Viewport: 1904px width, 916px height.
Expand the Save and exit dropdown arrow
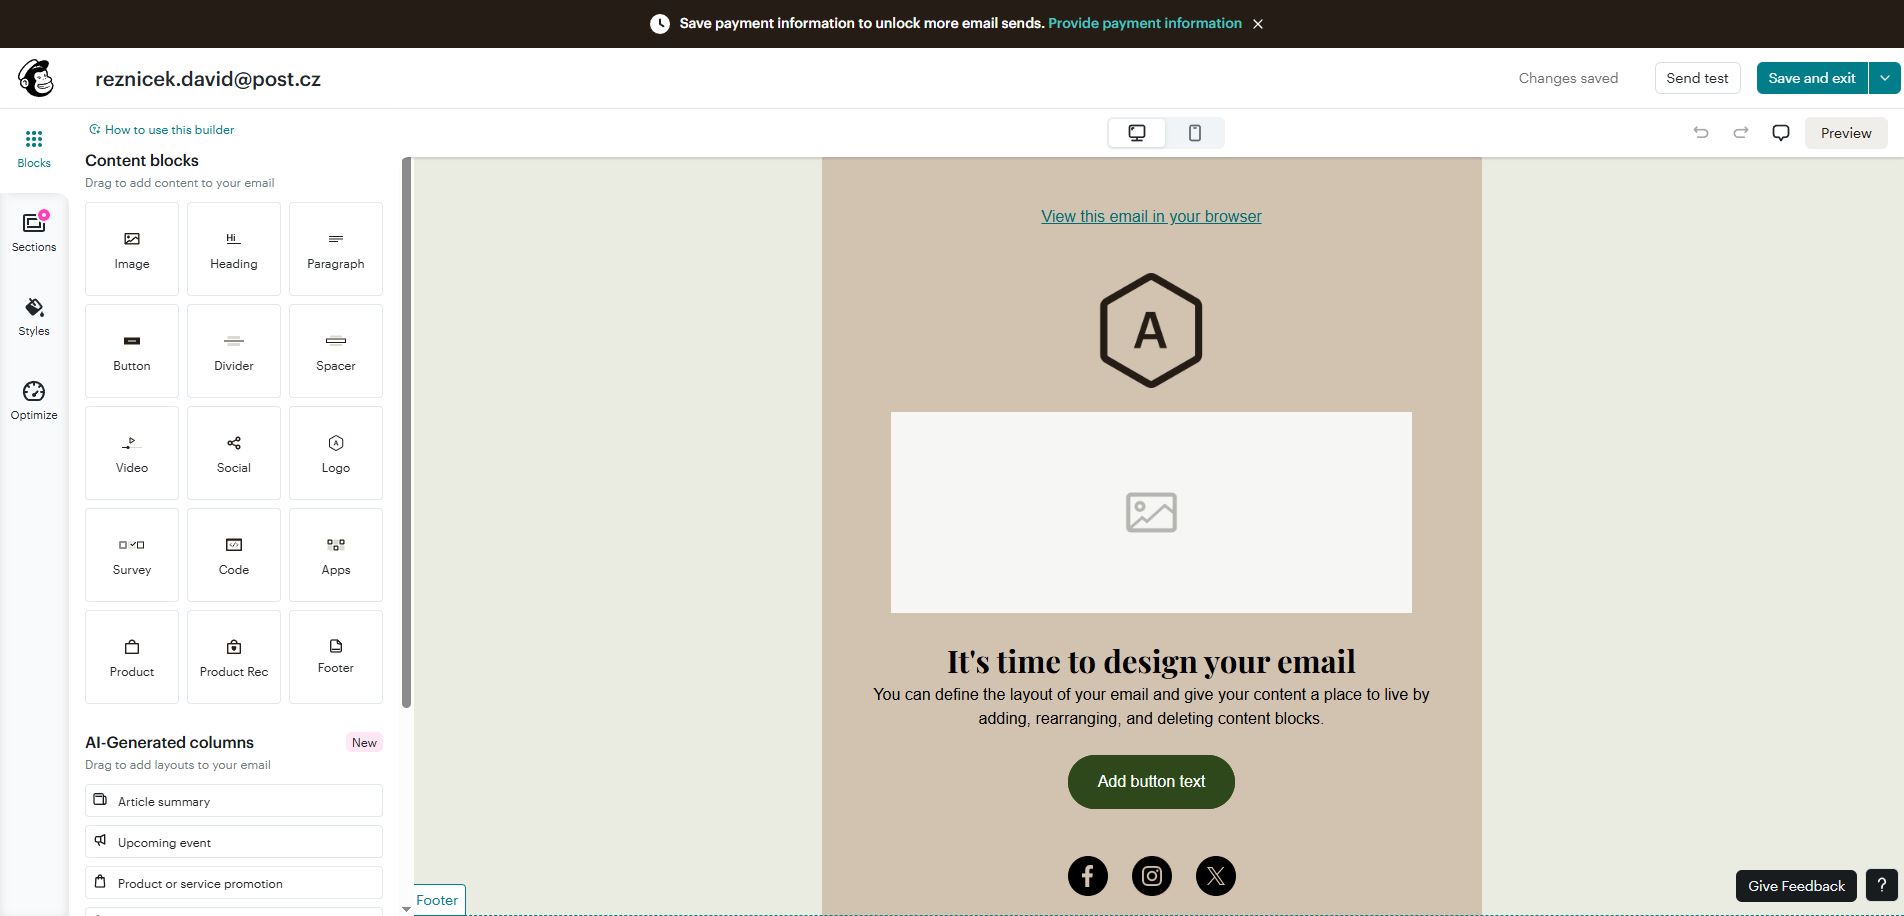pos(1885,78)
